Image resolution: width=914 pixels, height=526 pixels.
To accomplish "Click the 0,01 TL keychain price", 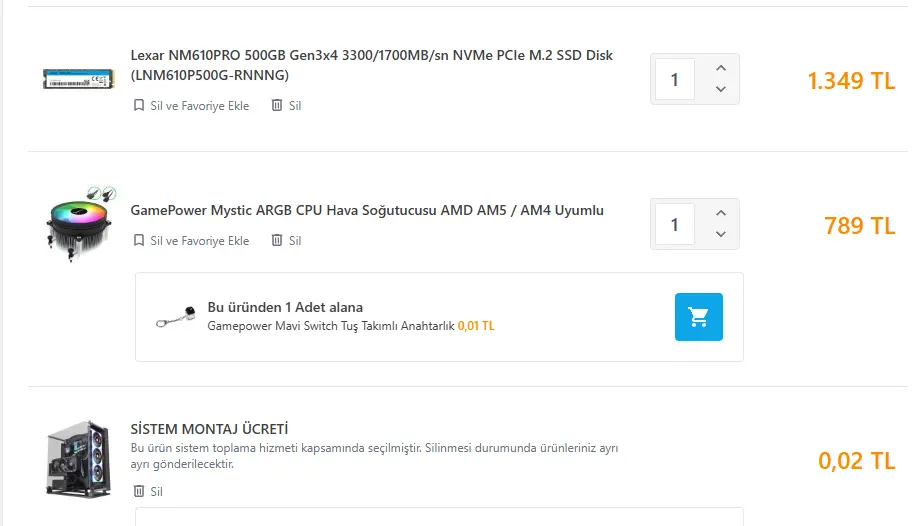I will click(x=476, y=326).
